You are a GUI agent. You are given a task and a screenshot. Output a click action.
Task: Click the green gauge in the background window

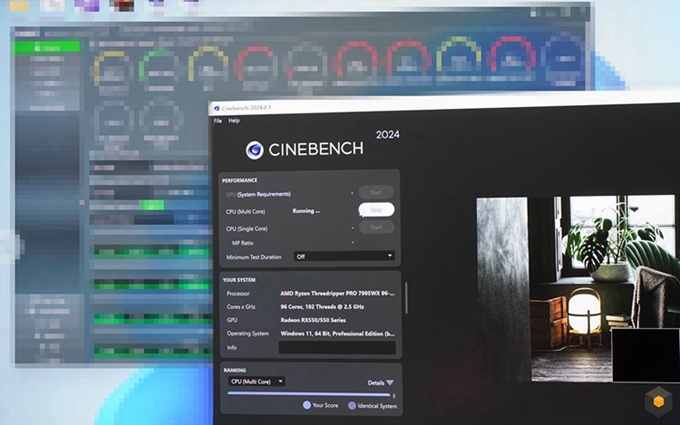point(158,67)
